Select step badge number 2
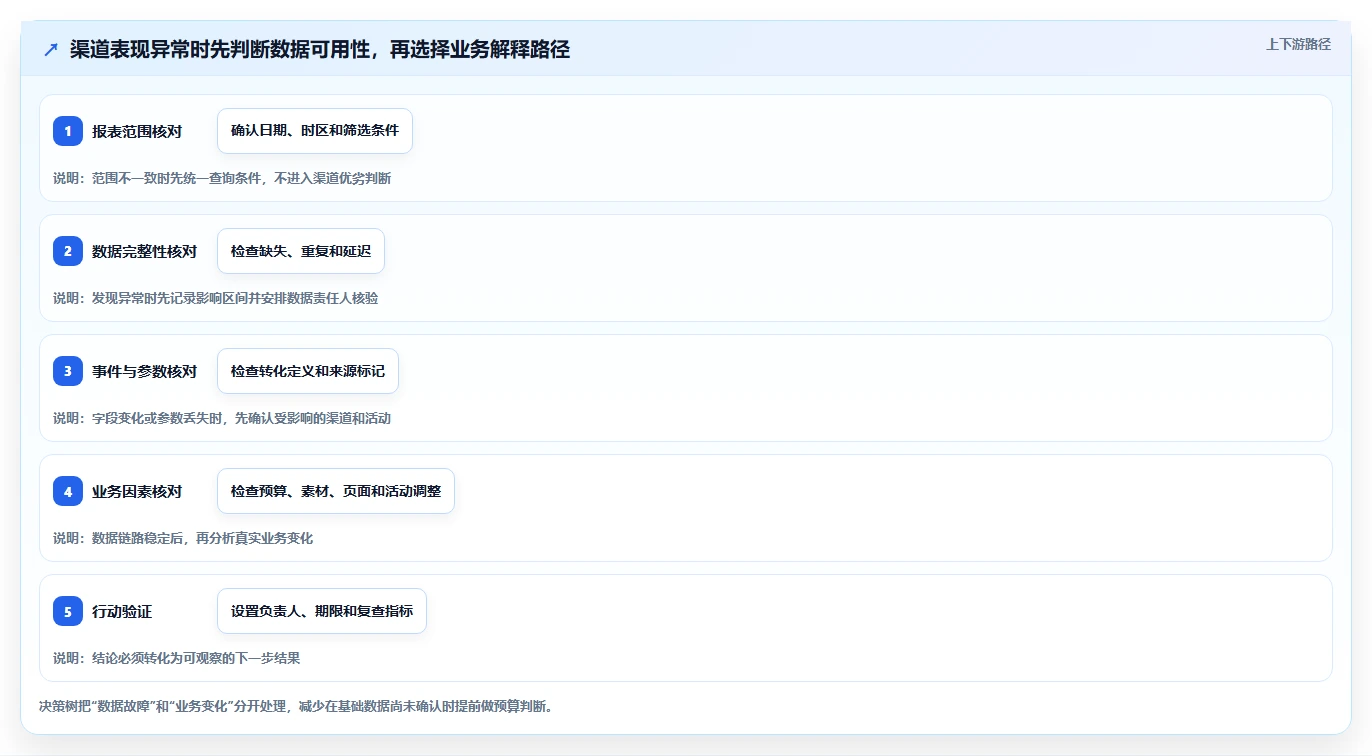 [x=68, y=251]
